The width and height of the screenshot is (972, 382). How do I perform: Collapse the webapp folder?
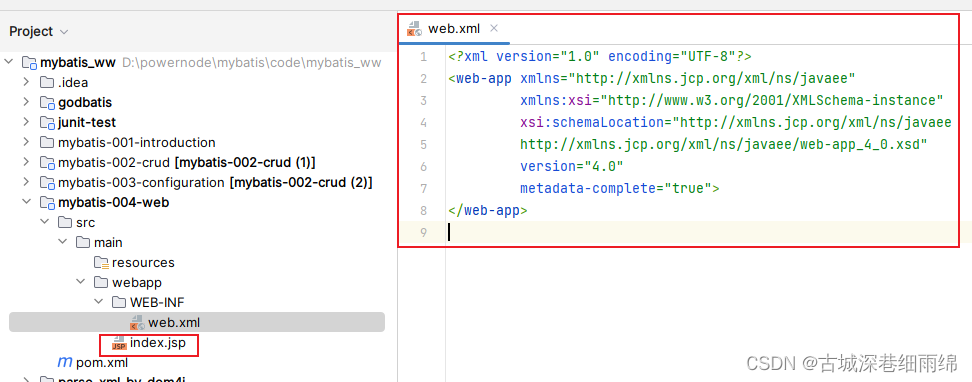tap(81, 282)
